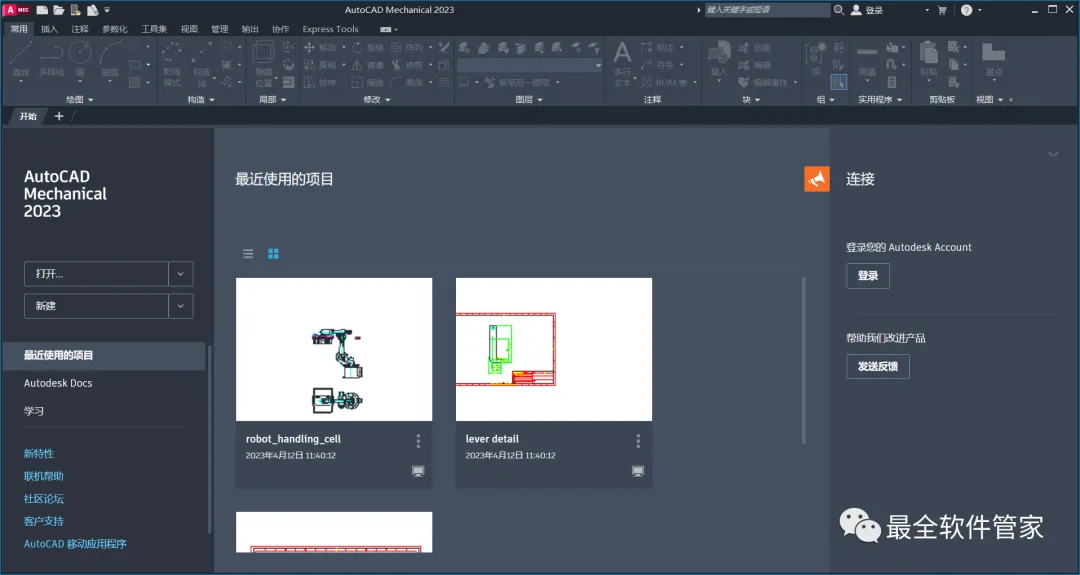Select the Line (直线) tool
The height and width of the screenshot is (575, 1080).
click(21, 59)
